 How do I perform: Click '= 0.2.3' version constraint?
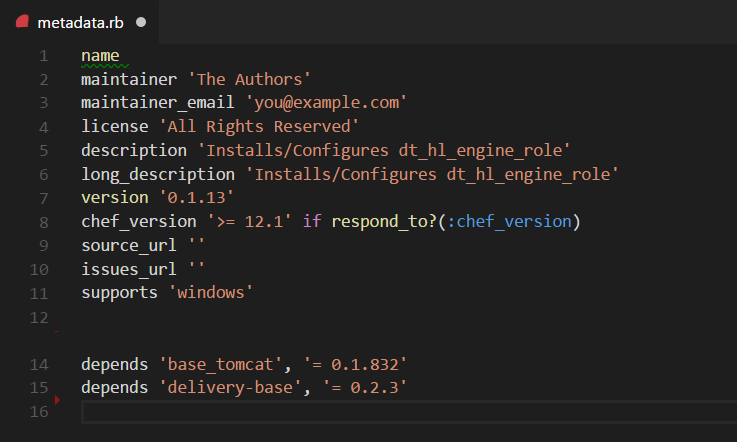tap(365, 387)
